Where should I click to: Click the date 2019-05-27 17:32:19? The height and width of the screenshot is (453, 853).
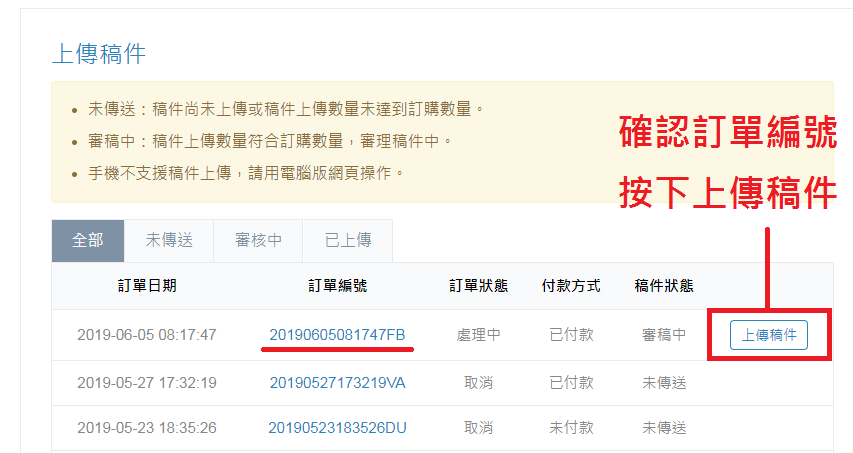(147, 383)
